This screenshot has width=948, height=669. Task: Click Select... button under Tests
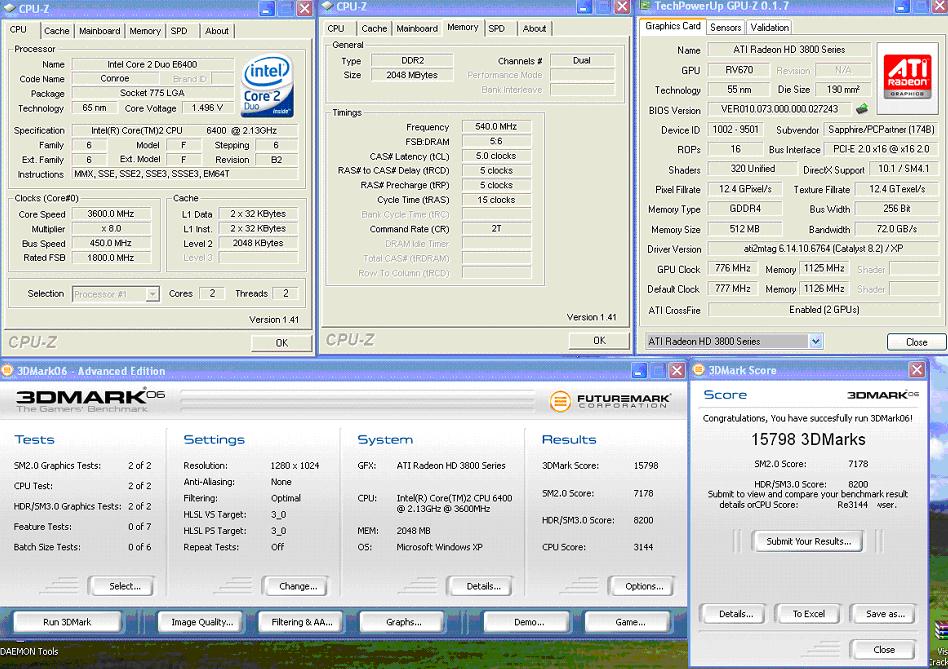(x=121, y=586)
